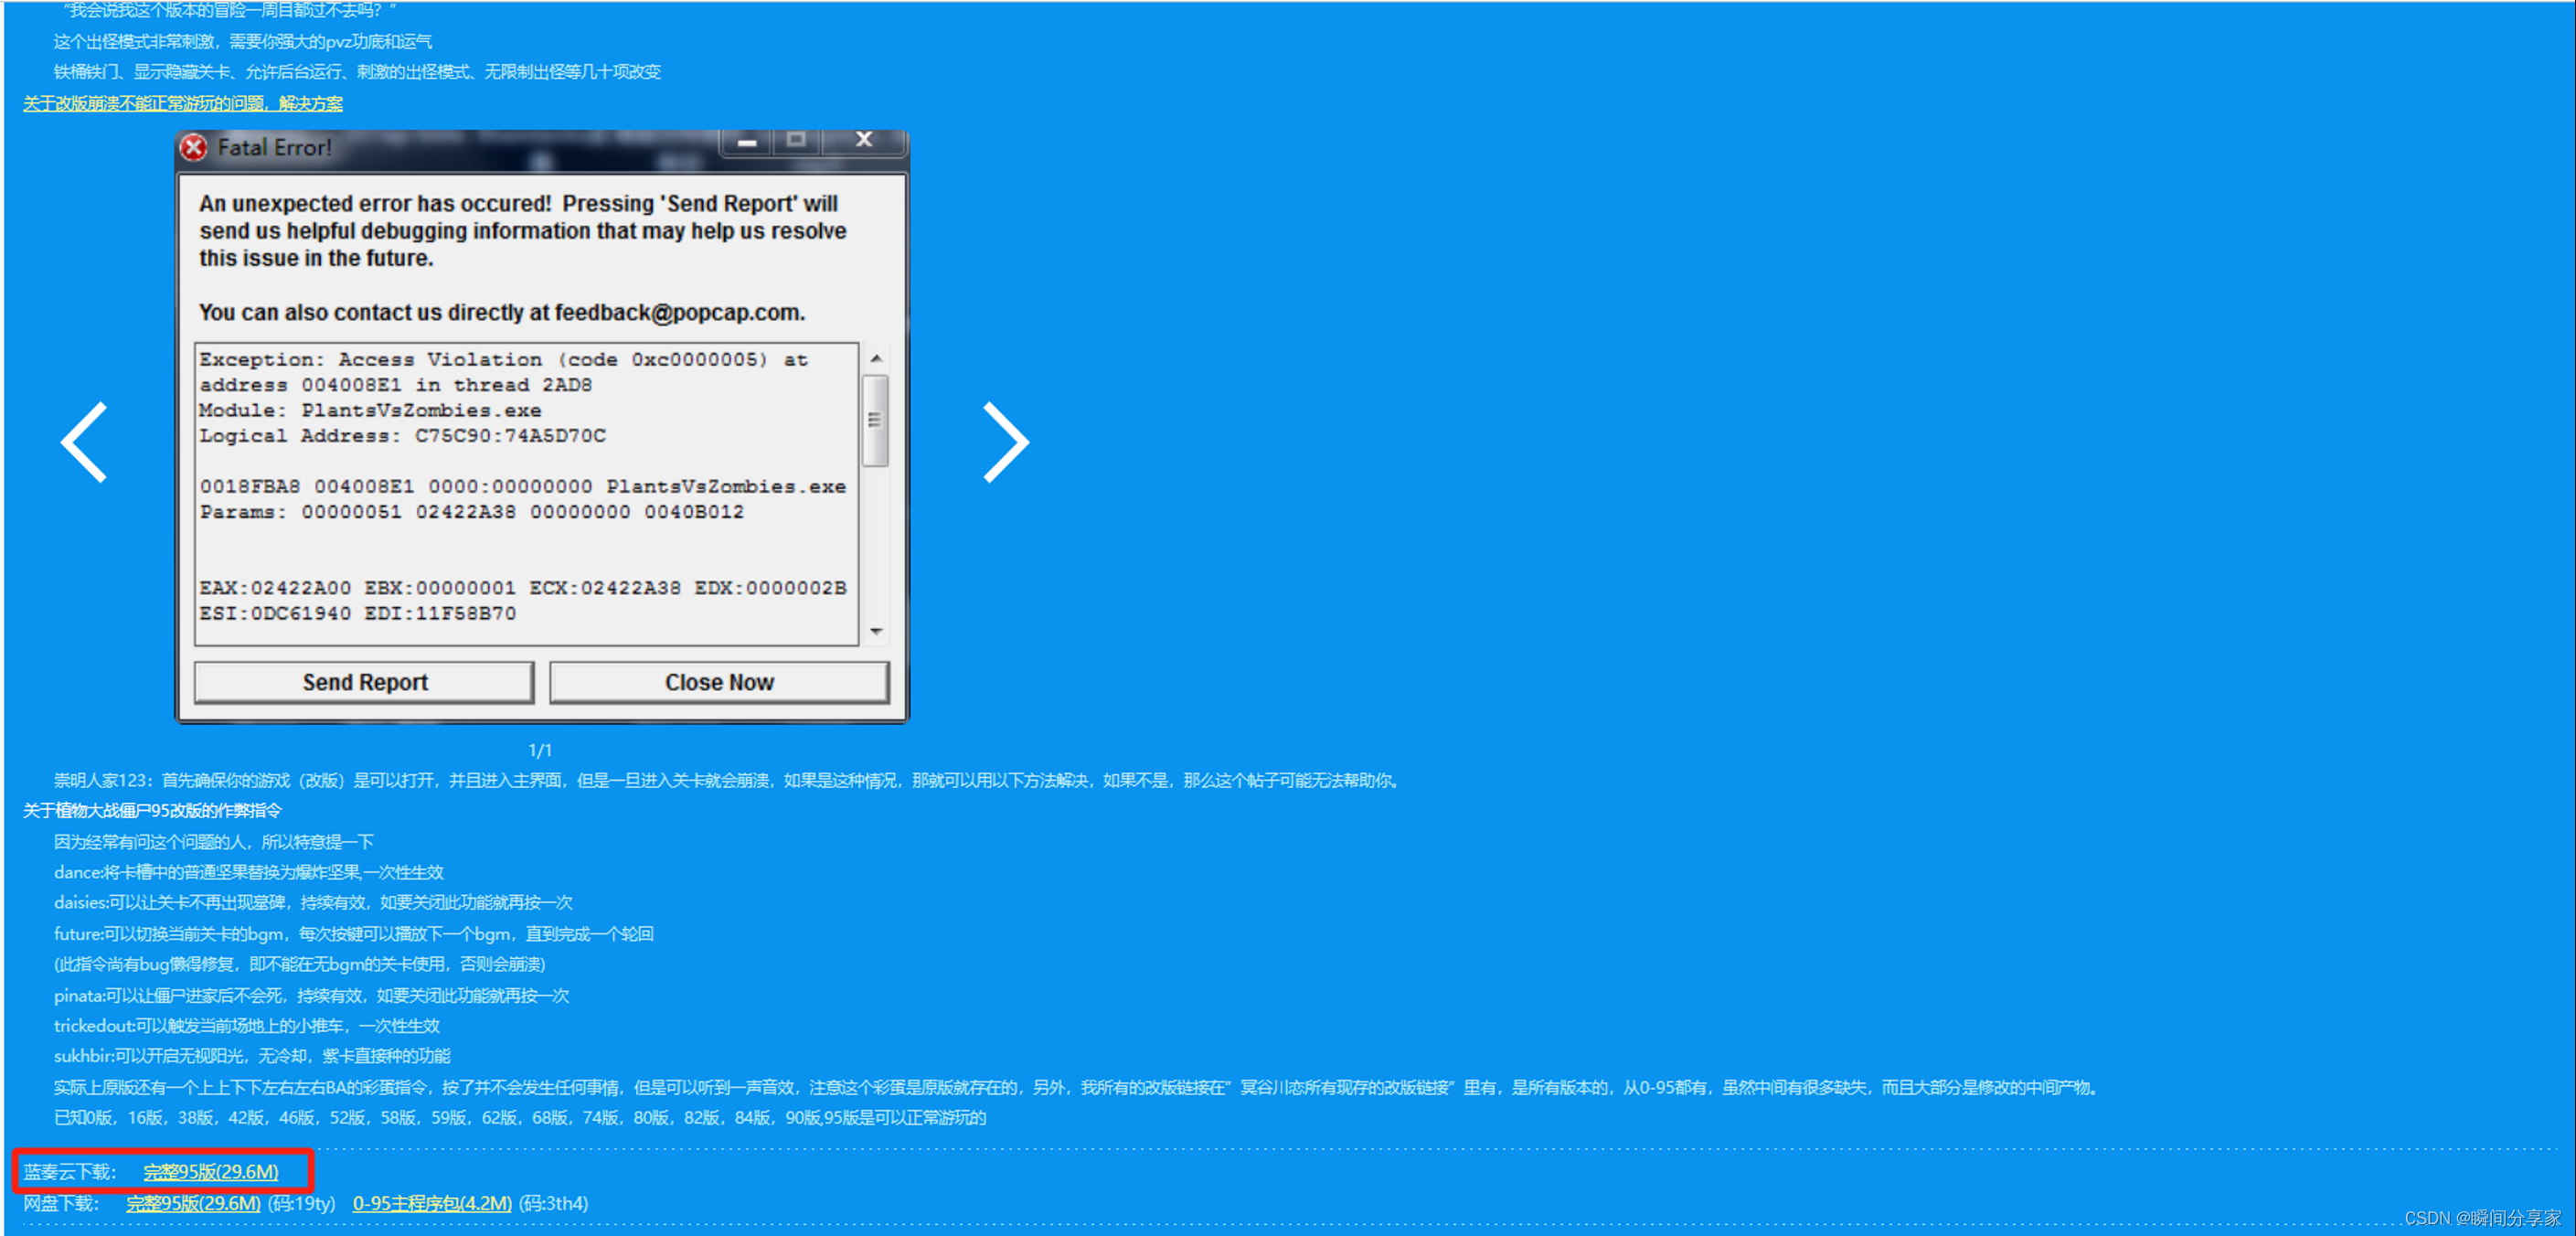Click scroll-down arrow in exception details box

876,631
